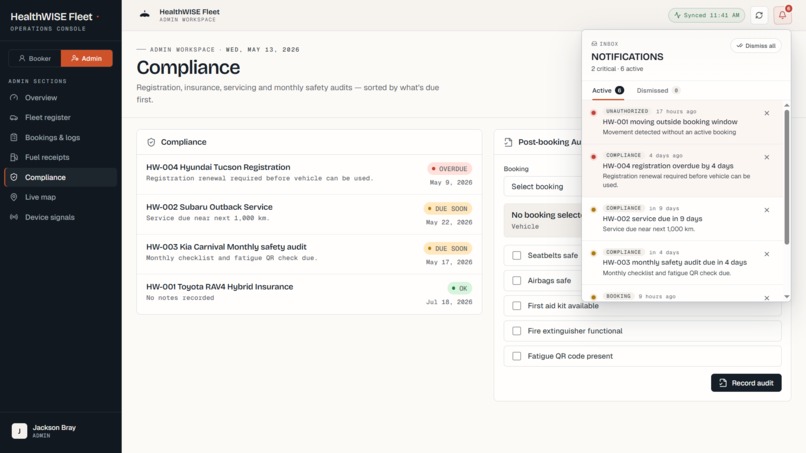Toggle the notifications bell icon

click(x=782, y=15)
